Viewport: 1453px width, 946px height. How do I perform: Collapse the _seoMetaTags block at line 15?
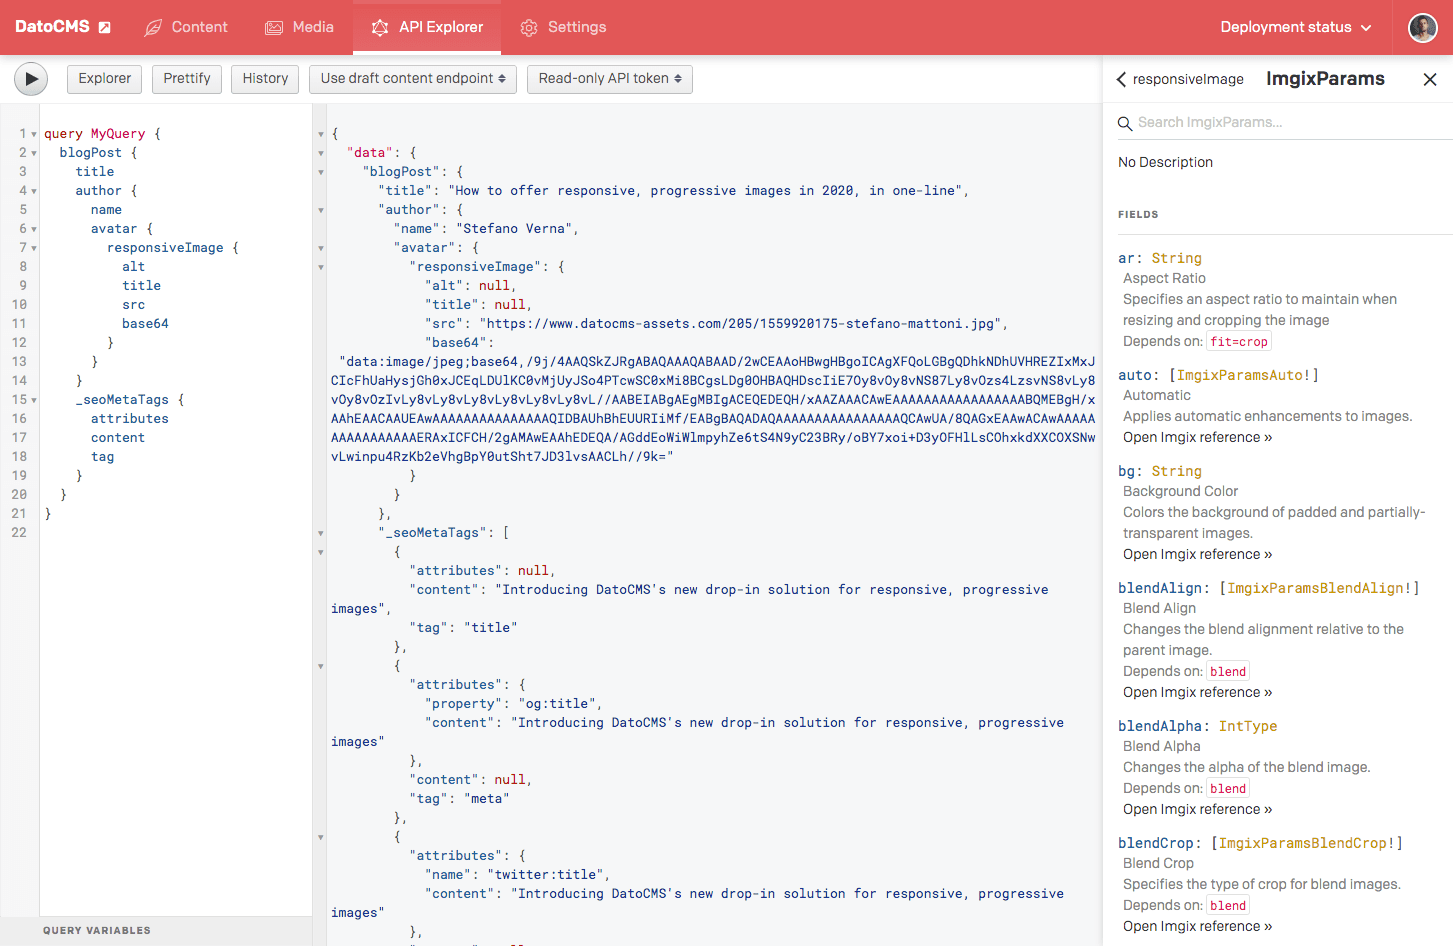34,400
